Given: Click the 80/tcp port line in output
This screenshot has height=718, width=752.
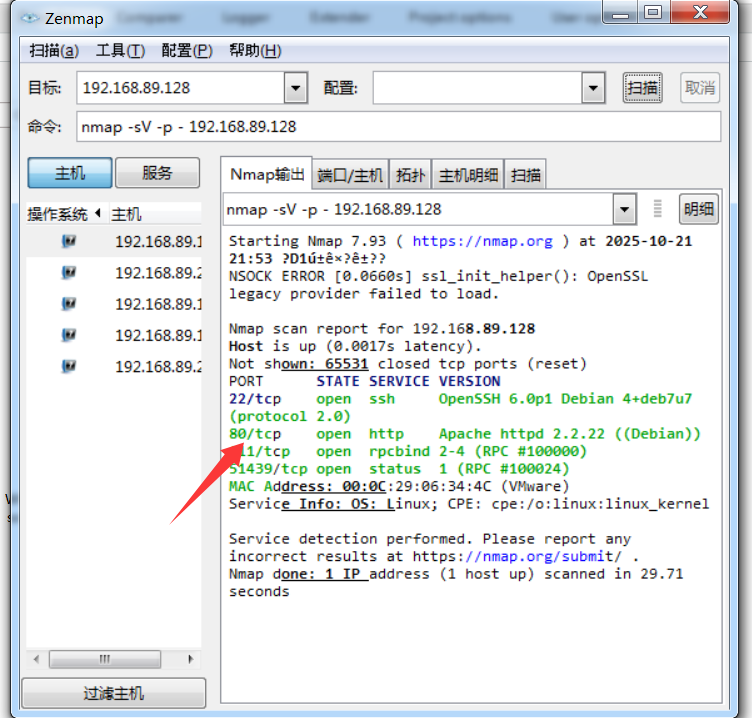Looking at the screenshot, I should pos(465,434).
